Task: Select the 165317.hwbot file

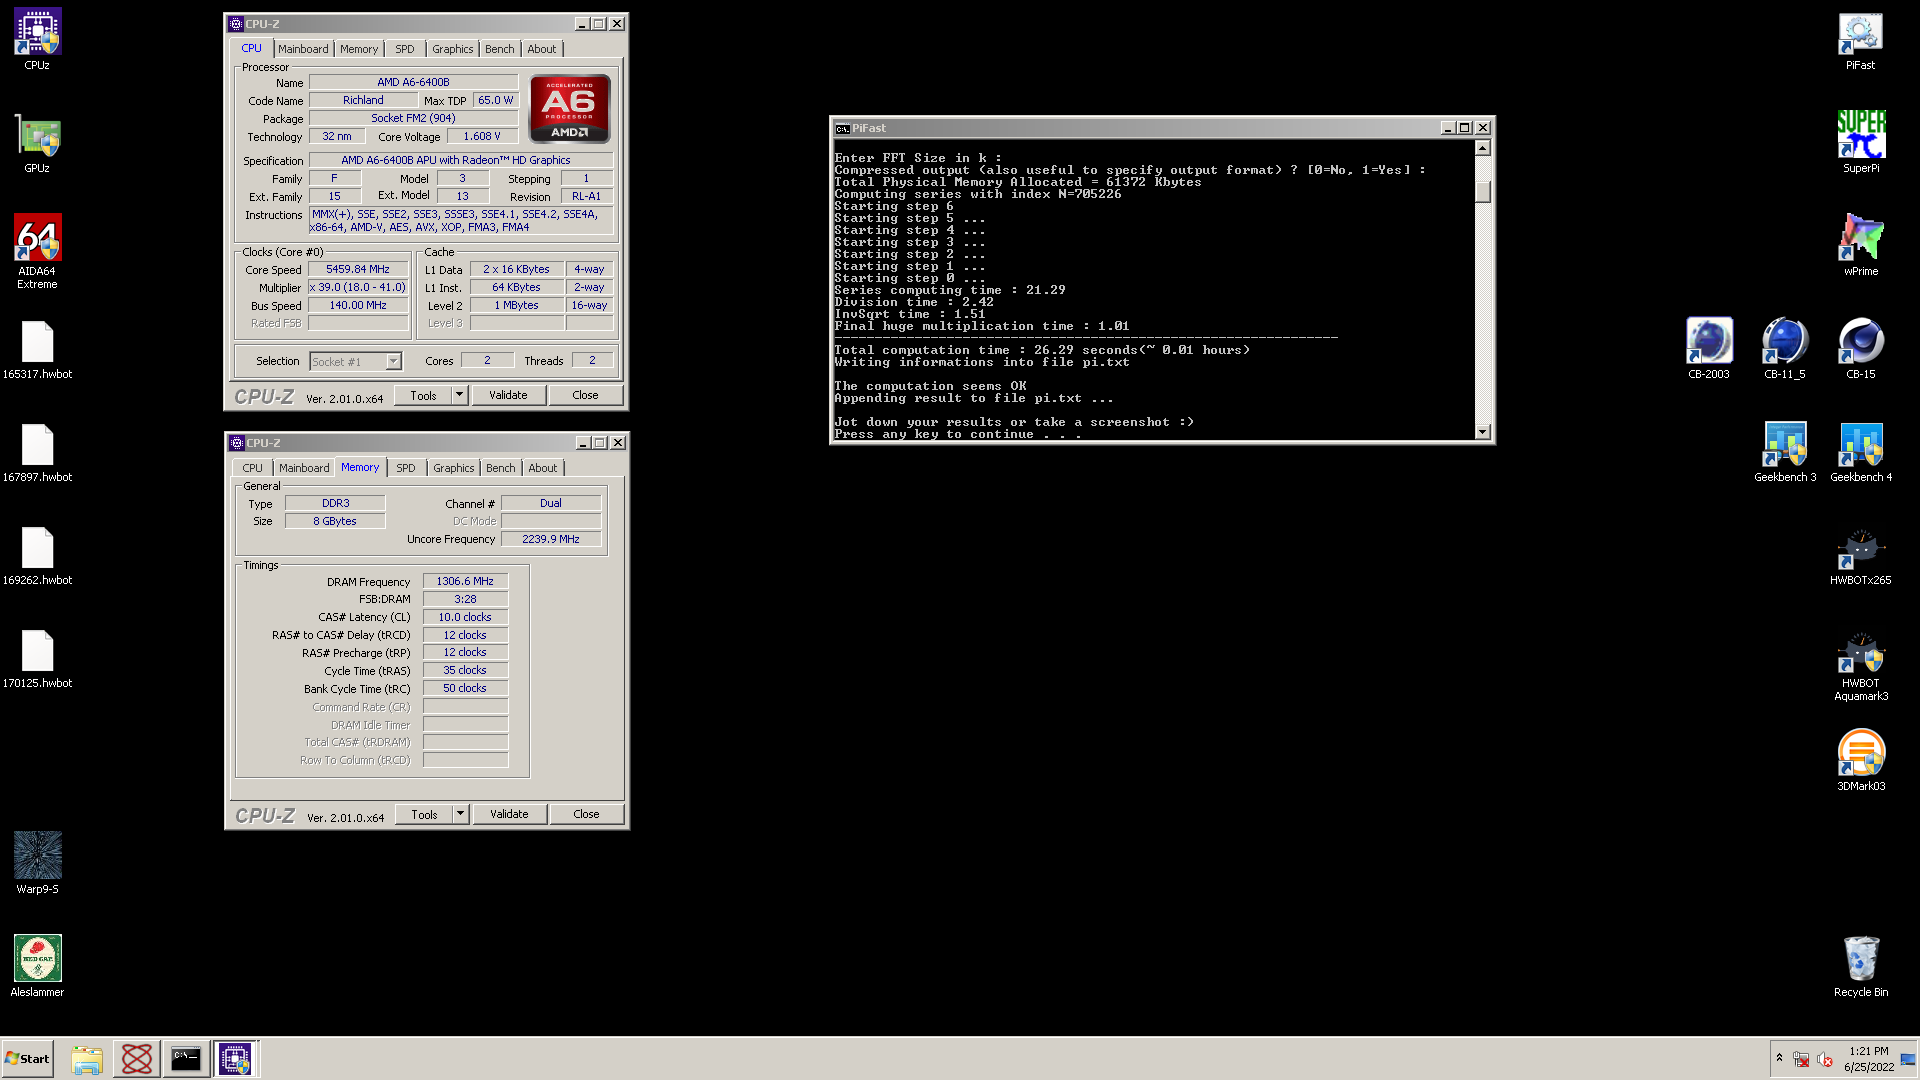Action: pos(37,350)
